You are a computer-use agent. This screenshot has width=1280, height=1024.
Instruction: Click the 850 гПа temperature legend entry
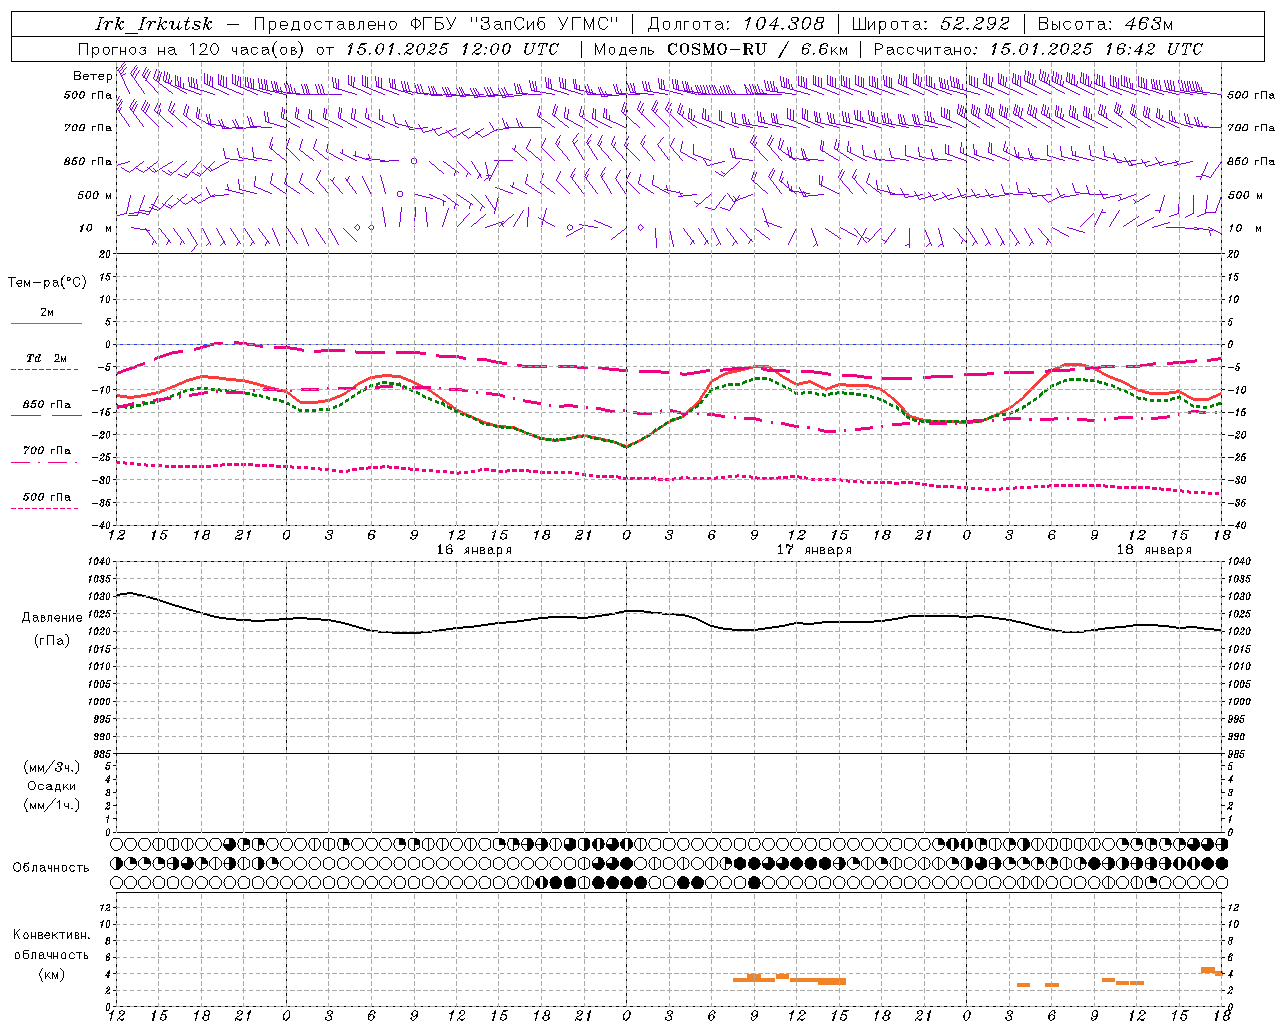(x=47, y=405)
